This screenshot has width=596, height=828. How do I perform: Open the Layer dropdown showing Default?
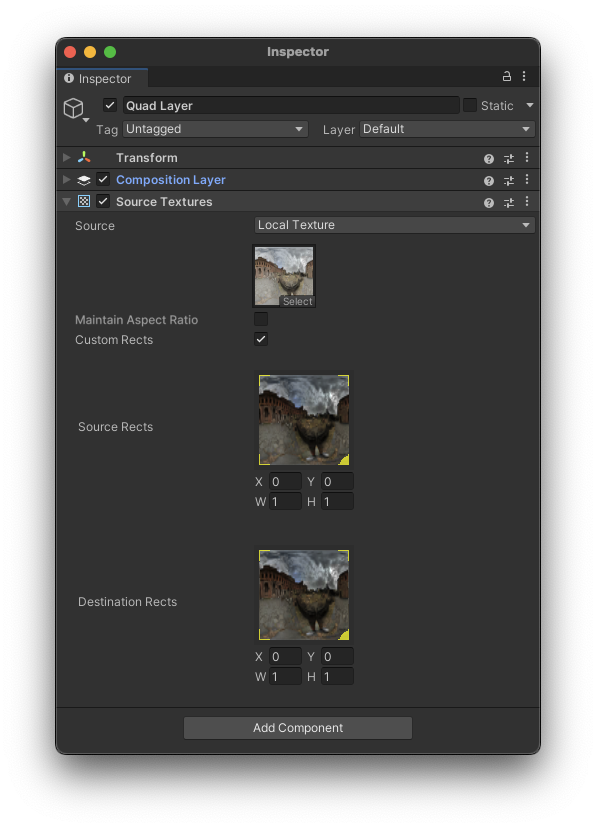[447, 129]
